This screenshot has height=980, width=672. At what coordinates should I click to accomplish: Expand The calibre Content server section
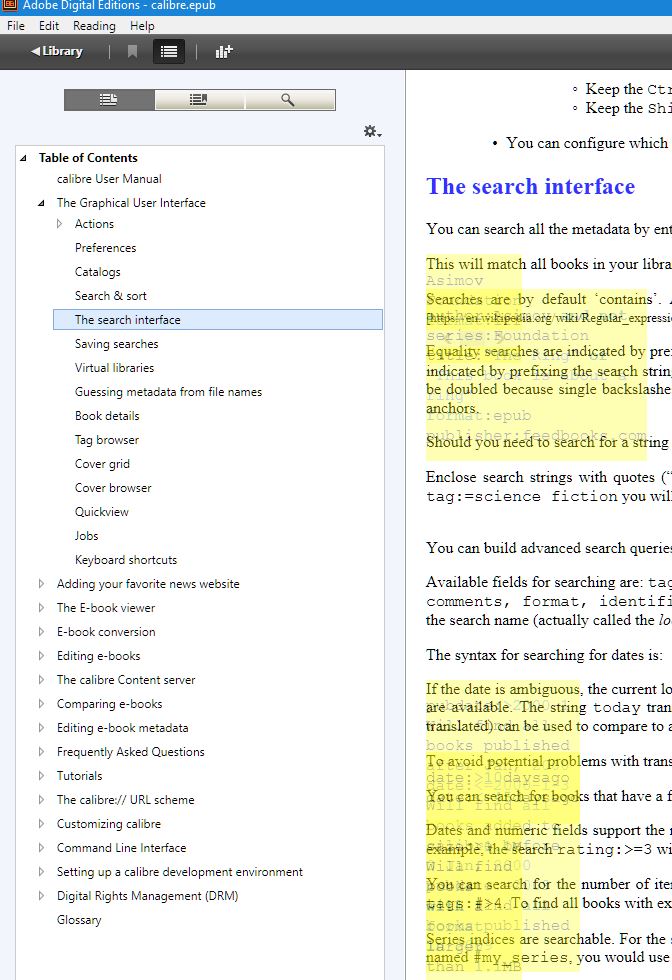pos(41,679)
